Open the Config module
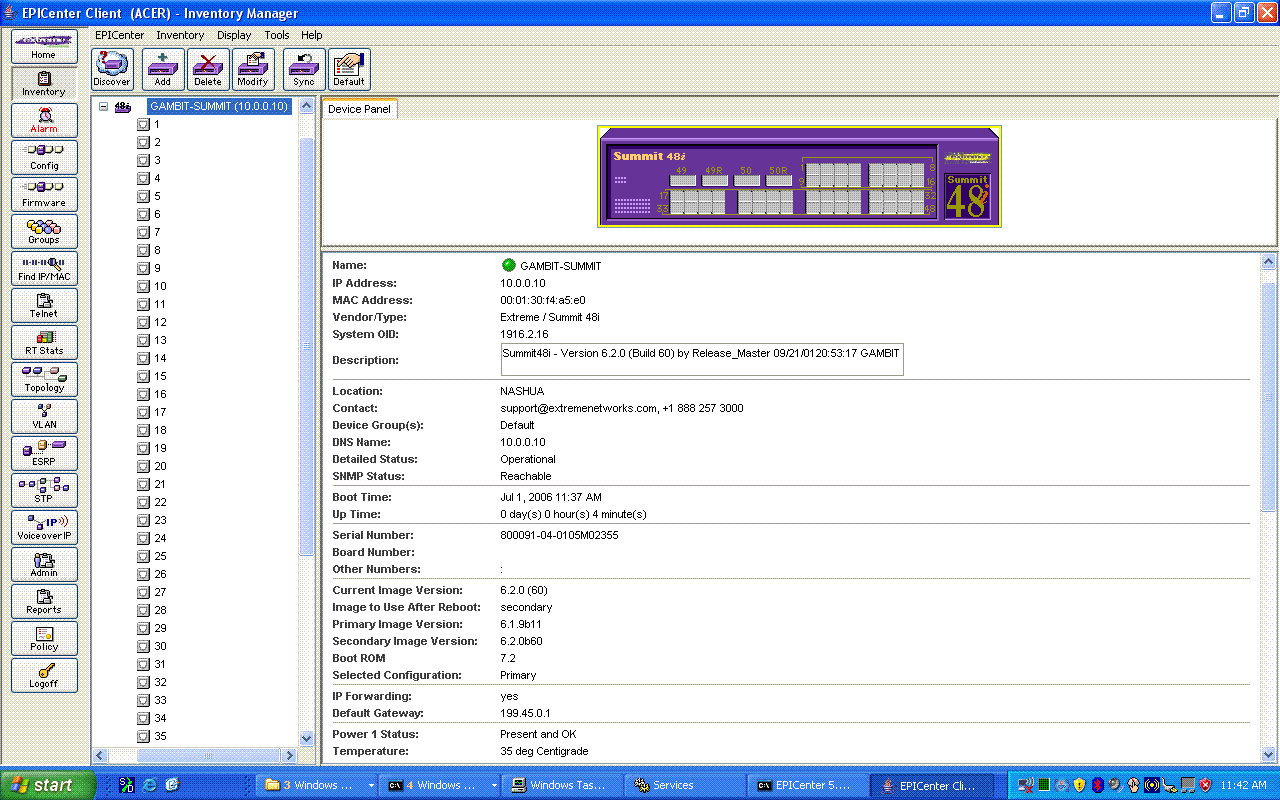The image size is (1280, 800). click(x=44, y=157)
